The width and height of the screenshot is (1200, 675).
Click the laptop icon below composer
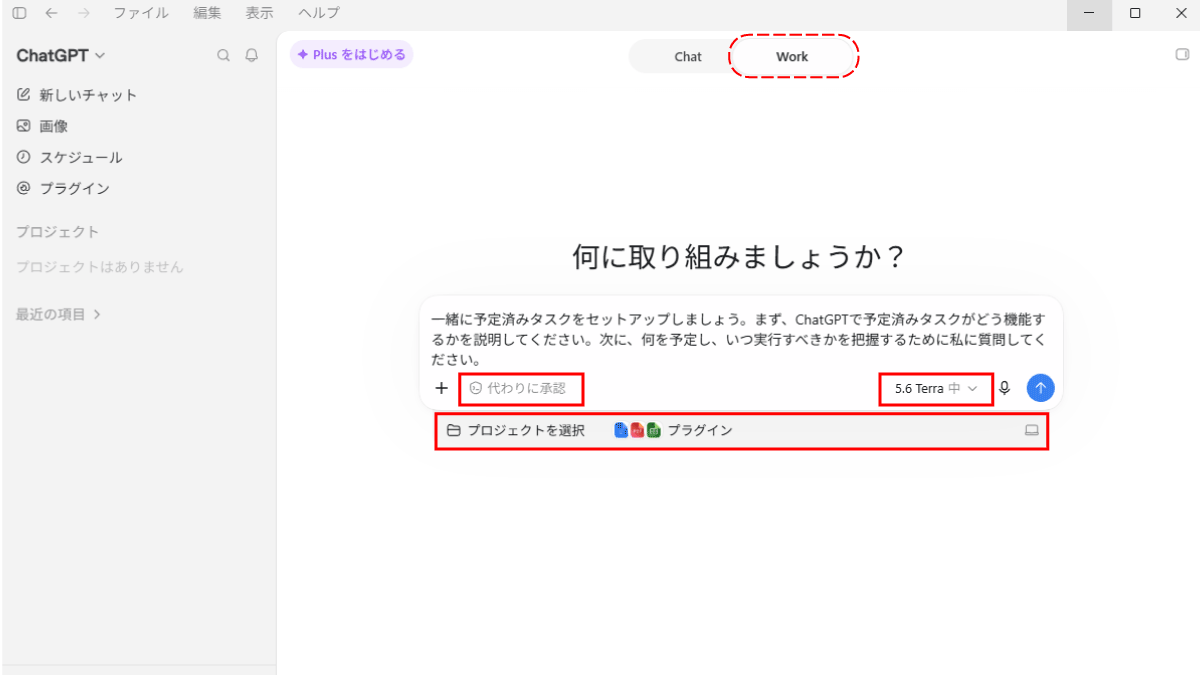(1032, 430)
